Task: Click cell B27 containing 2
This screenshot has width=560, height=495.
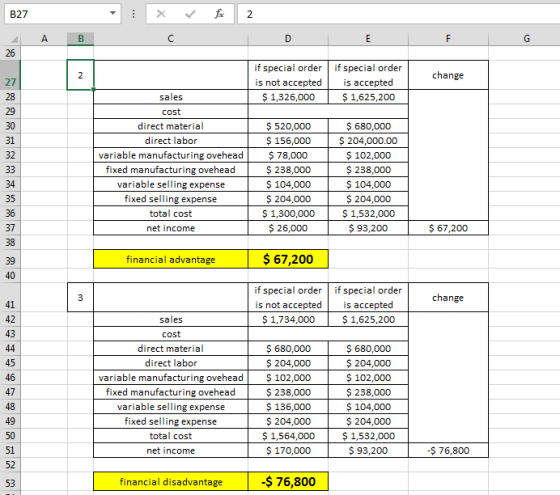Action: (x=80, y=75)
